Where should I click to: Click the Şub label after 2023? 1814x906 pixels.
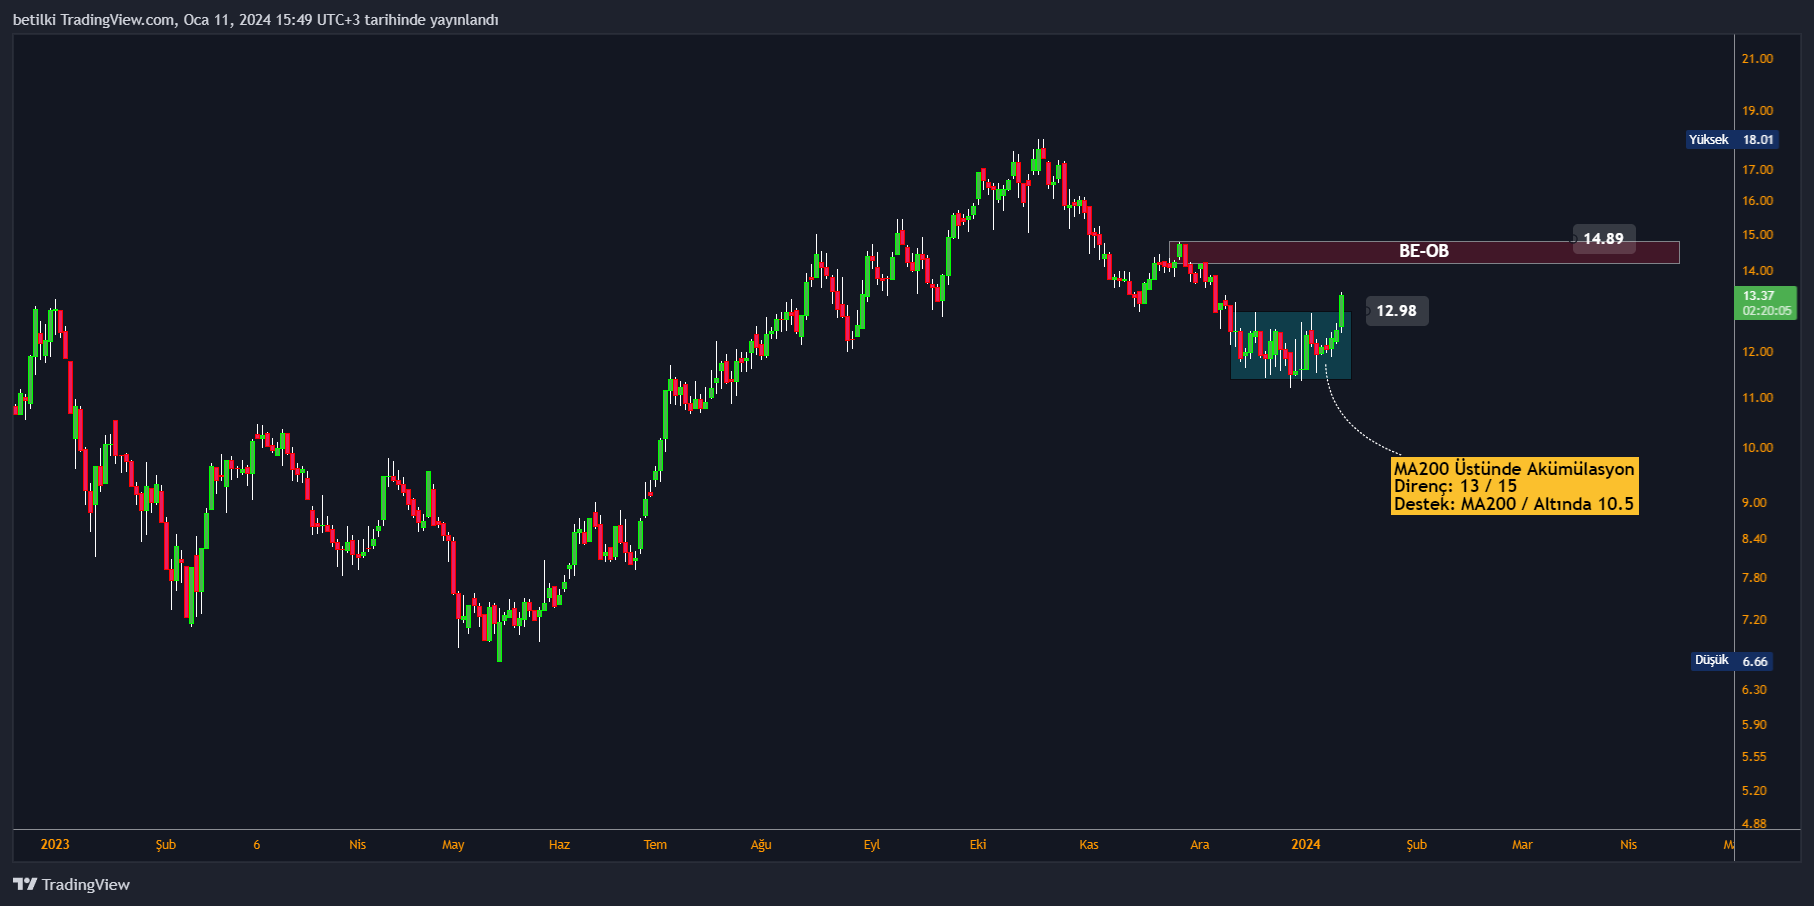166,845
